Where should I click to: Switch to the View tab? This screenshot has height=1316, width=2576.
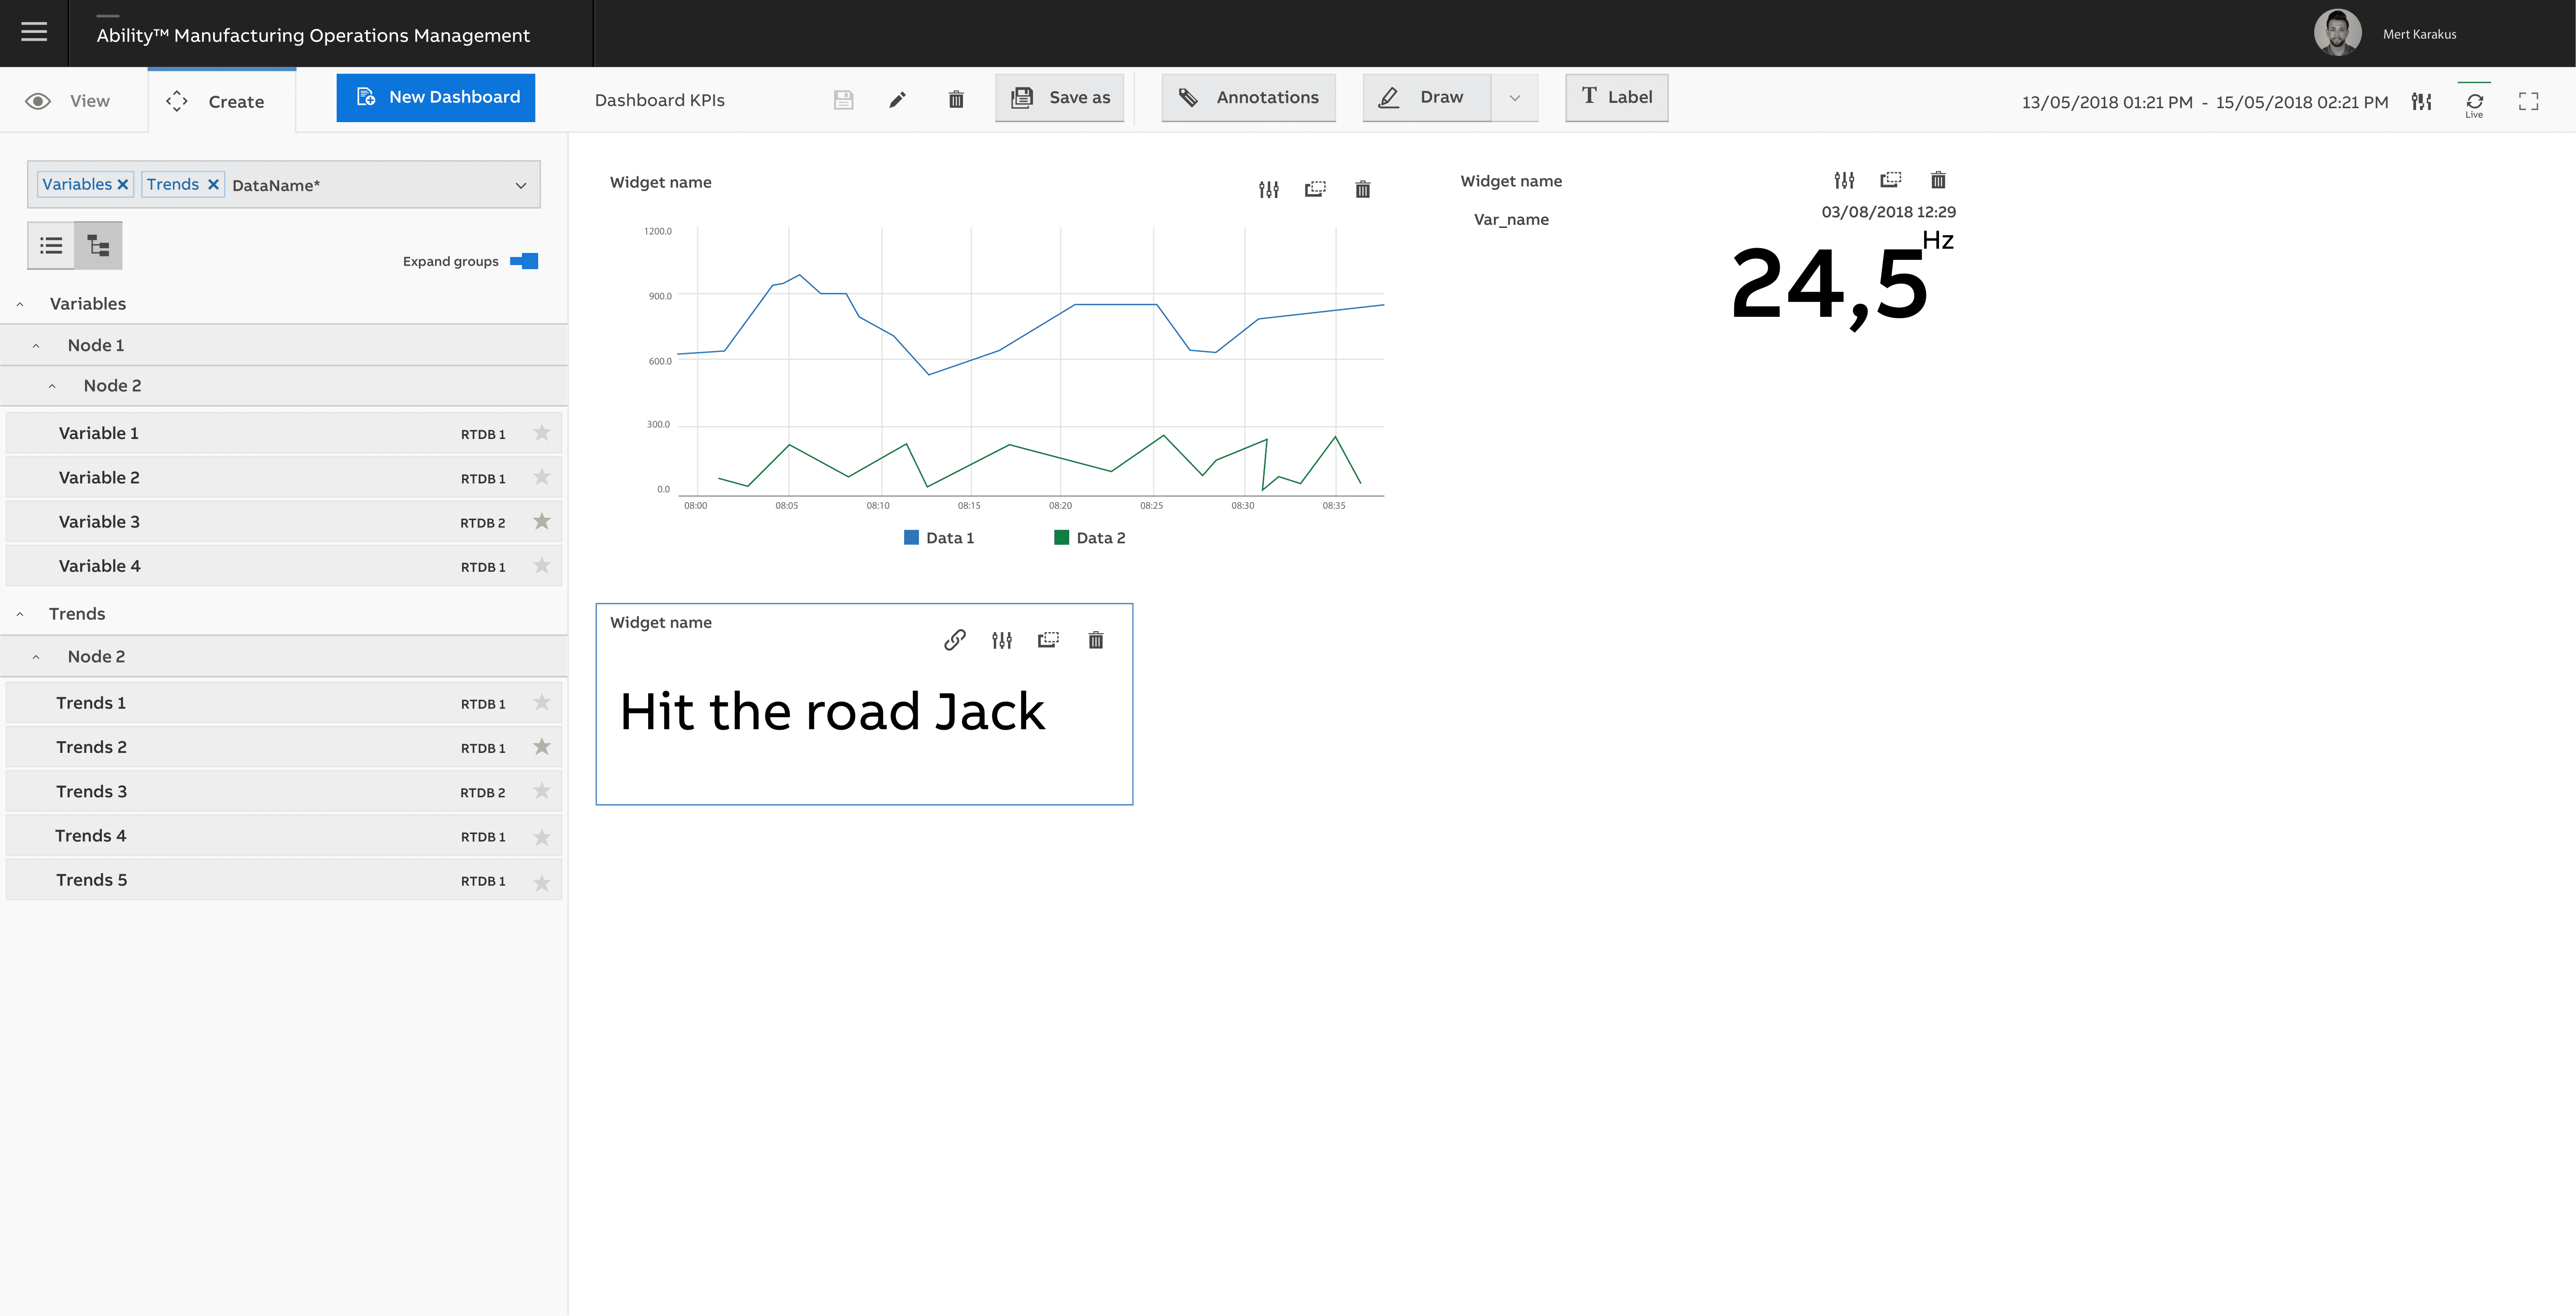tap(70, 101)
